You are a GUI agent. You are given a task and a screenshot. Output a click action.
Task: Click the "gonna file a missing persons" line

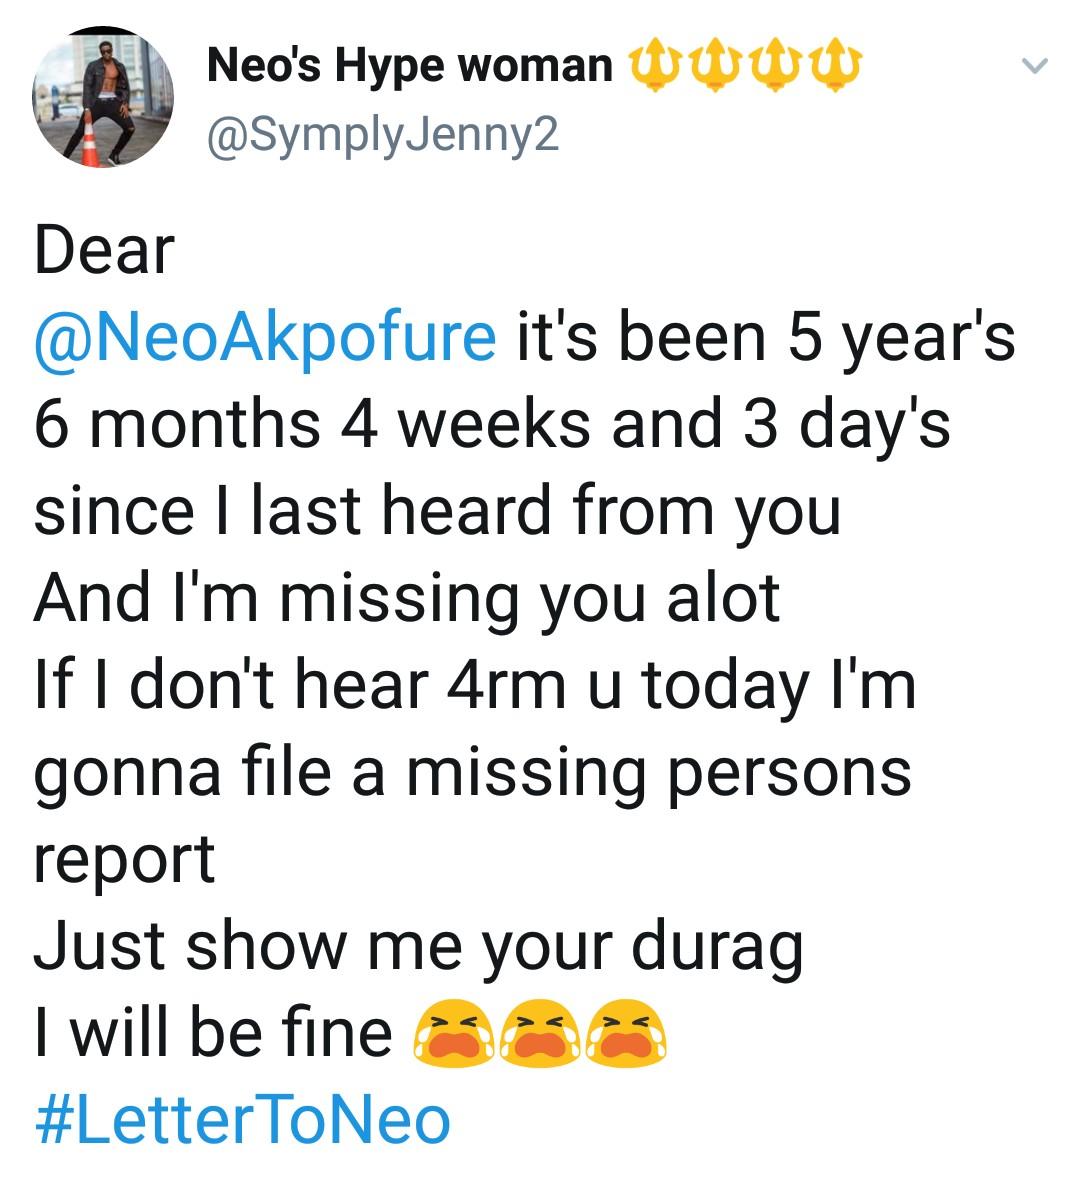click(472, 772)
